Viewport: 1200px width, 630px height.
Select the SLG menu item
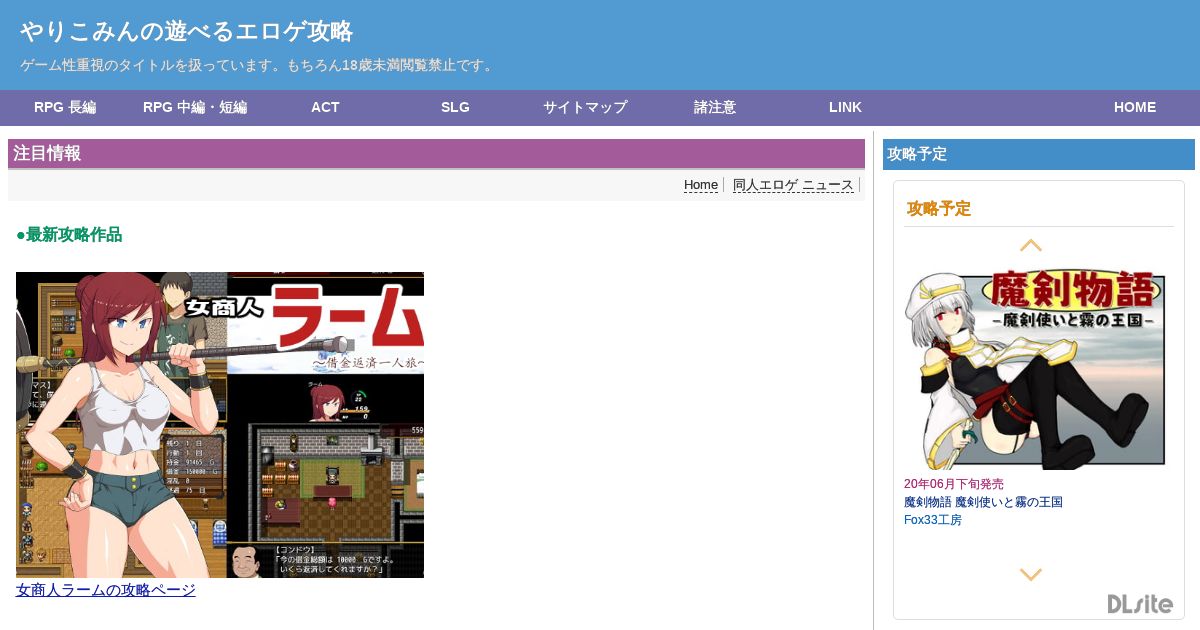(455, 107)
